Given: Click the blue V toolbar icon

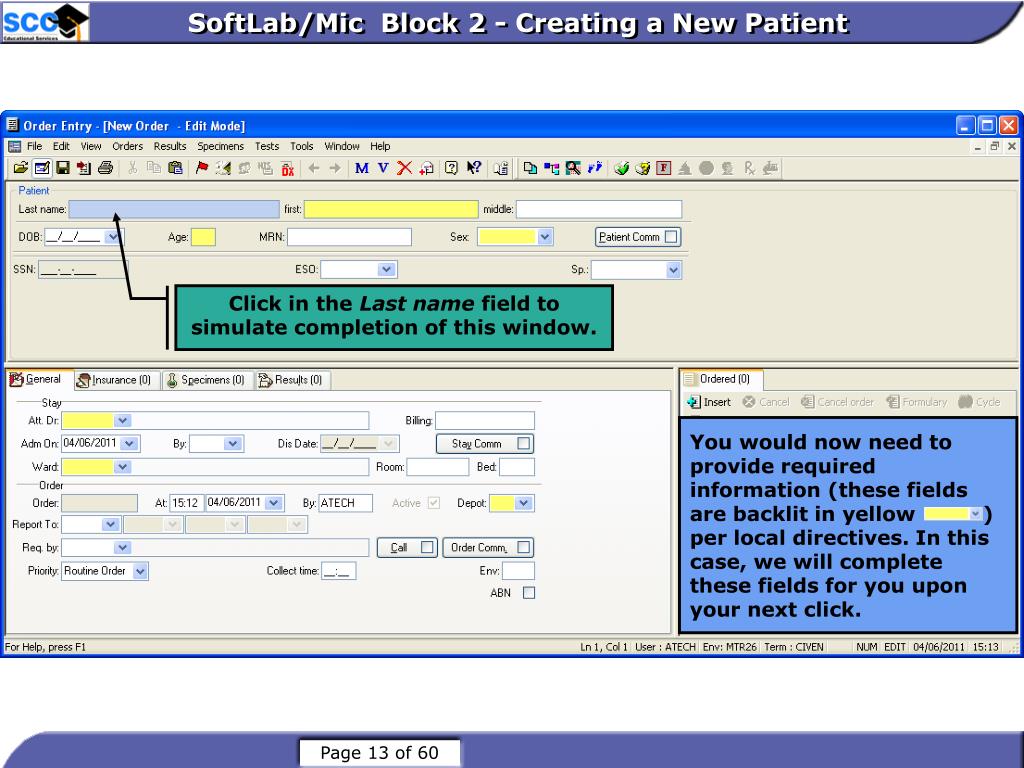Looking at the screenshot, I should [x=383, y=169].
